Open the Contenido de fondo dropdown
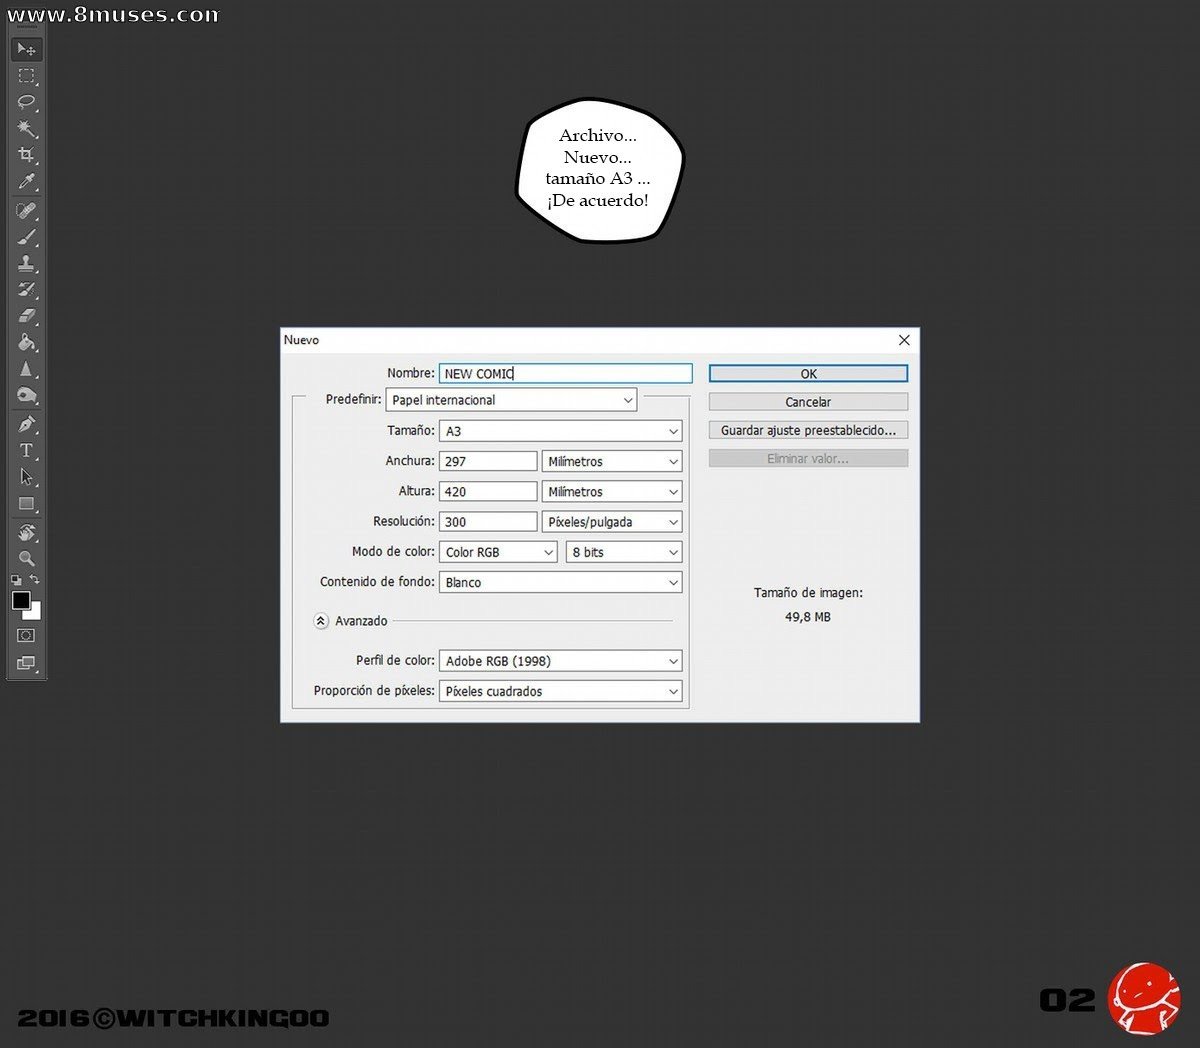This screenshot has height=1048, width=1200. 561,582
